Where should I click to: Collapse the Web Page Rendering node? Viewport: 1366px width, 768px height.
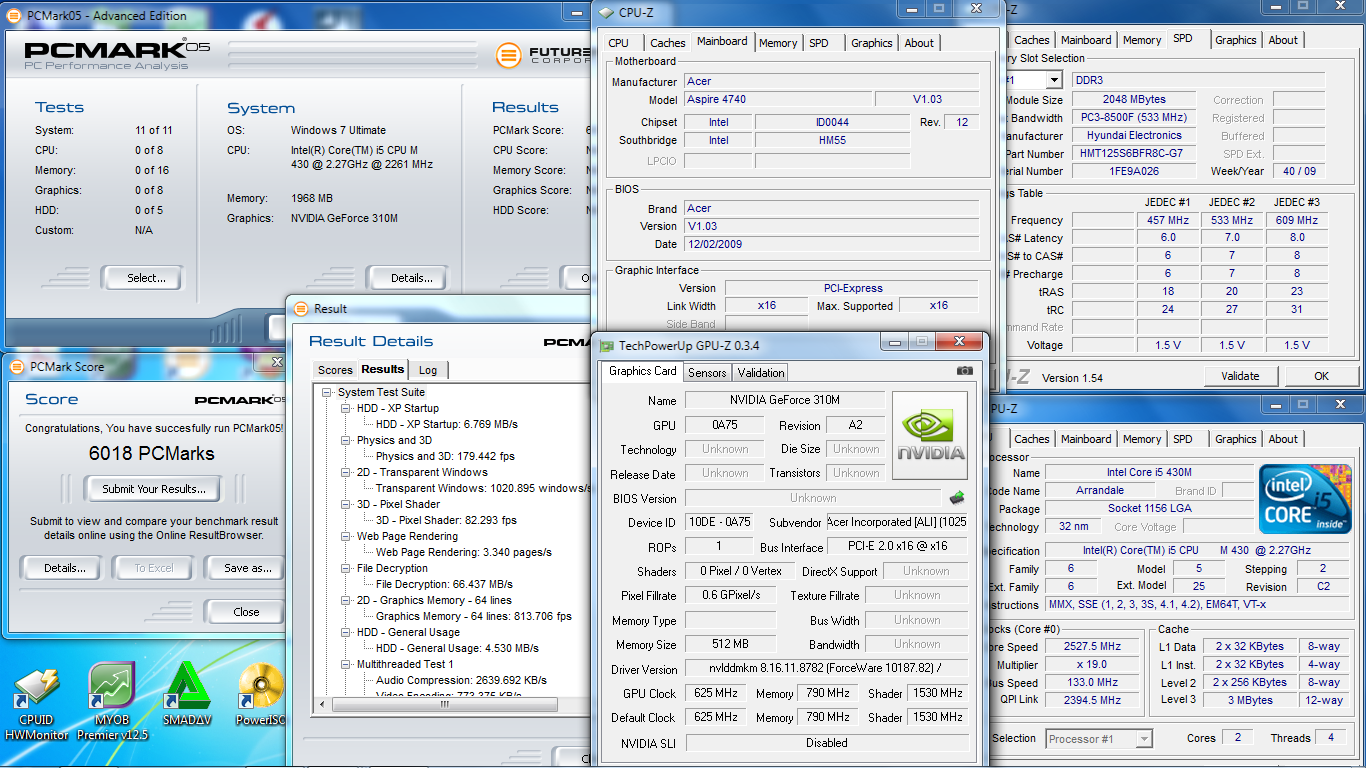pyautogui.click(x=346, y=537)
